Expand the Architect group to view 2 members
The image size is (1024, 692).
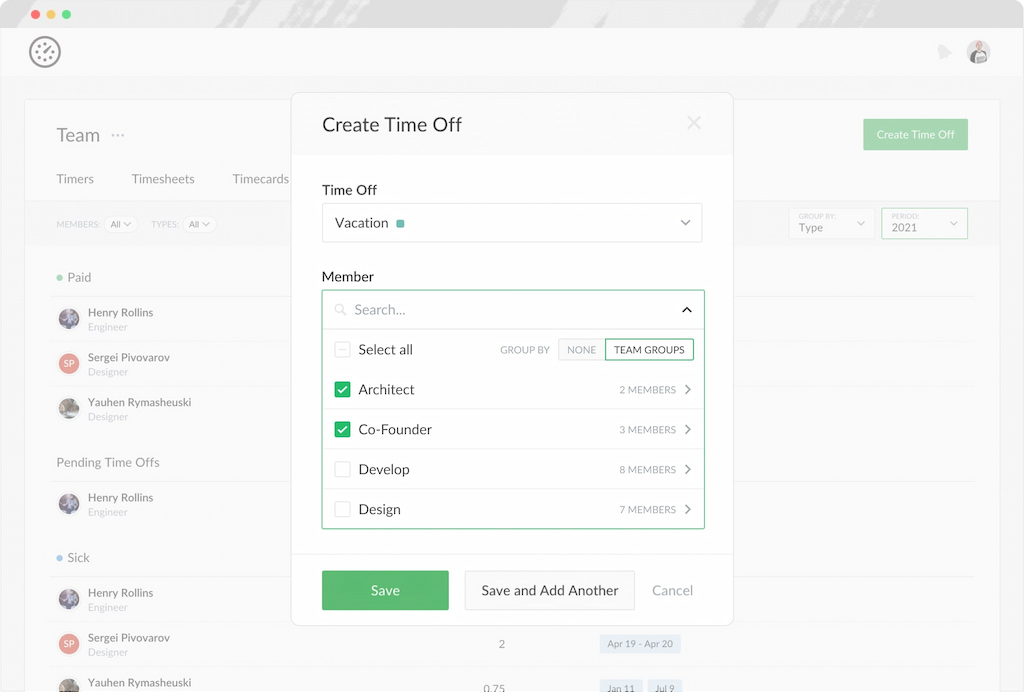[689, 389]
